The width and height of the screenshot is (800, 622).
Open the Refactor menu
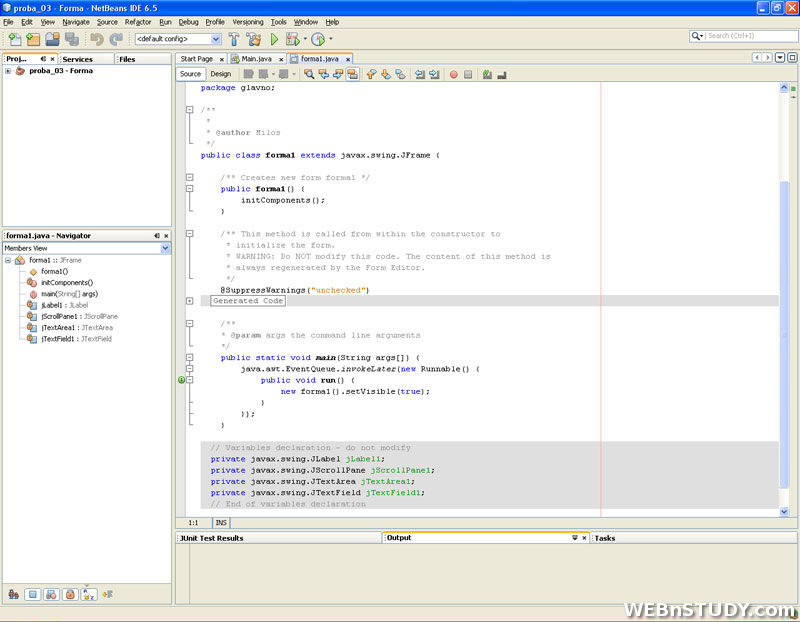pos(138,22)
